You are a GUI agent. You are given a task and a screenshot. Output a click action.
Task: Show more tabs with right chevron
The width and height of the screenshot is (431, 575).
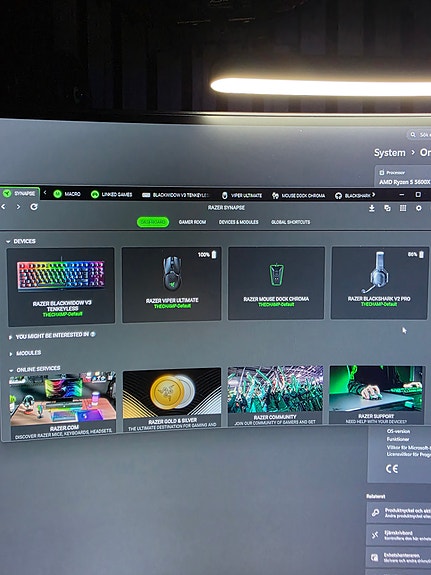(x=373, y=195)
